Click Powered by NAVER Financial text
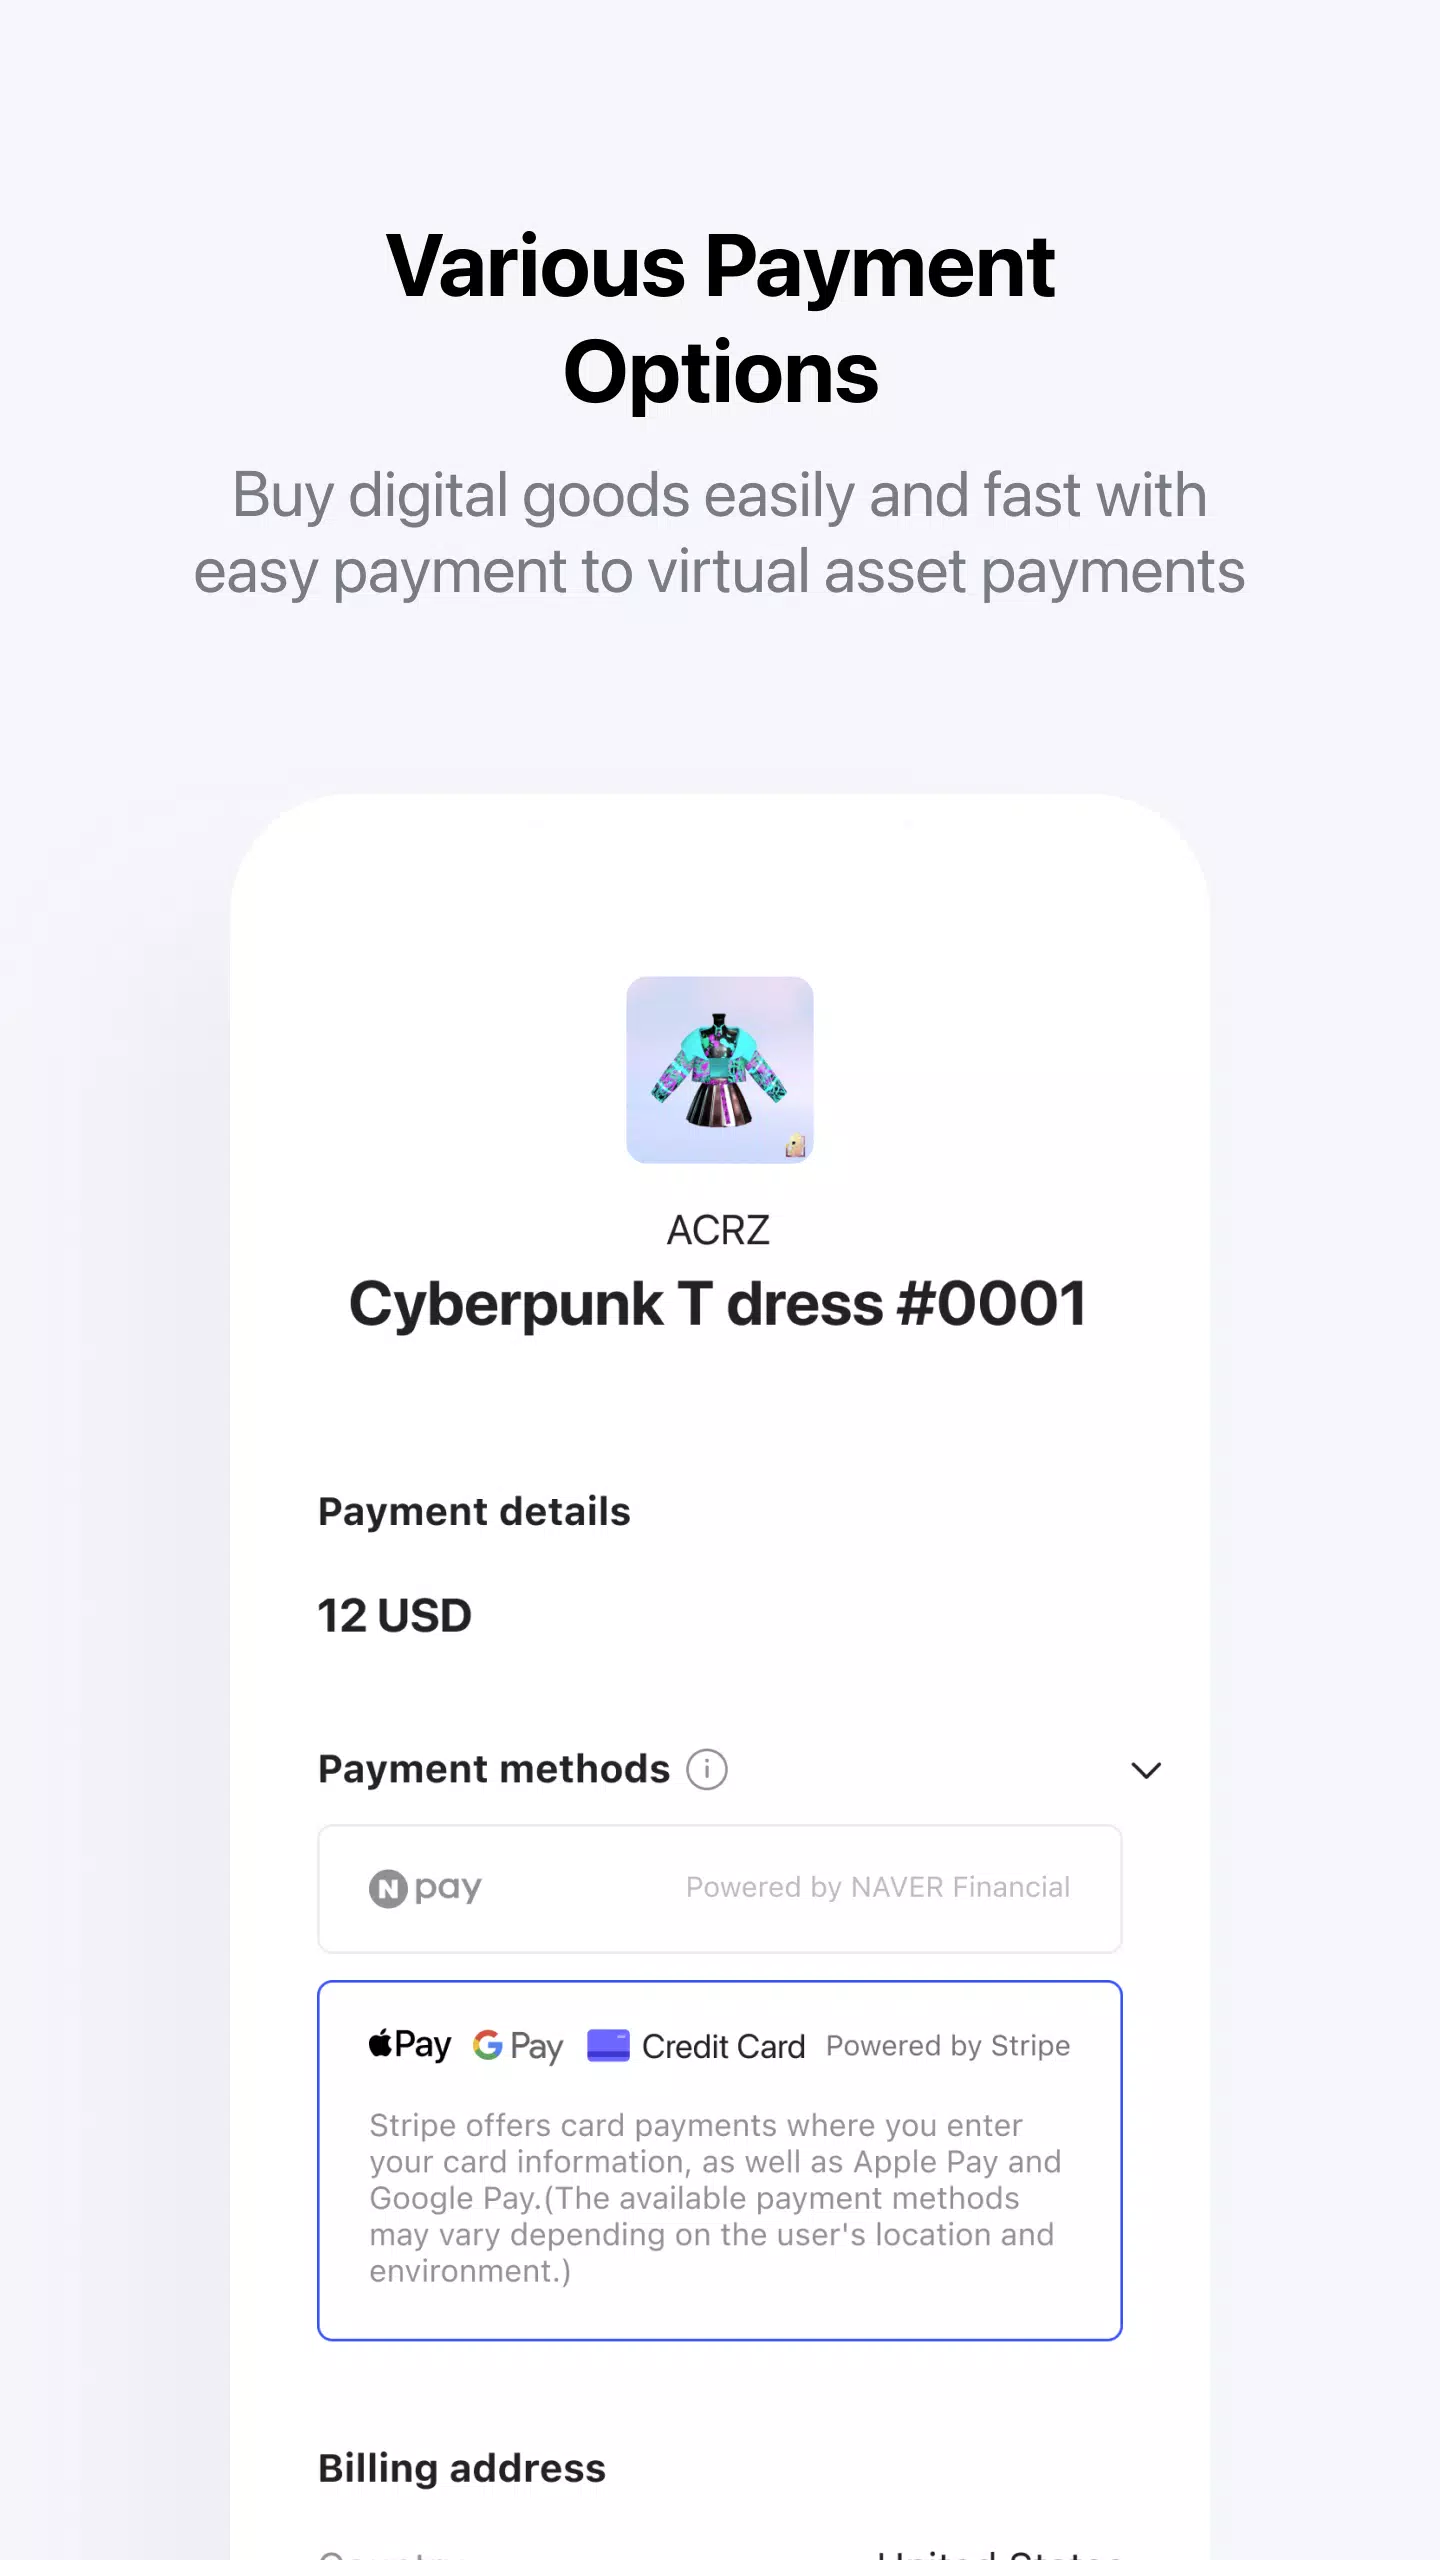The width and height of the screenshot is (1440, 2560). point(878,1887)
